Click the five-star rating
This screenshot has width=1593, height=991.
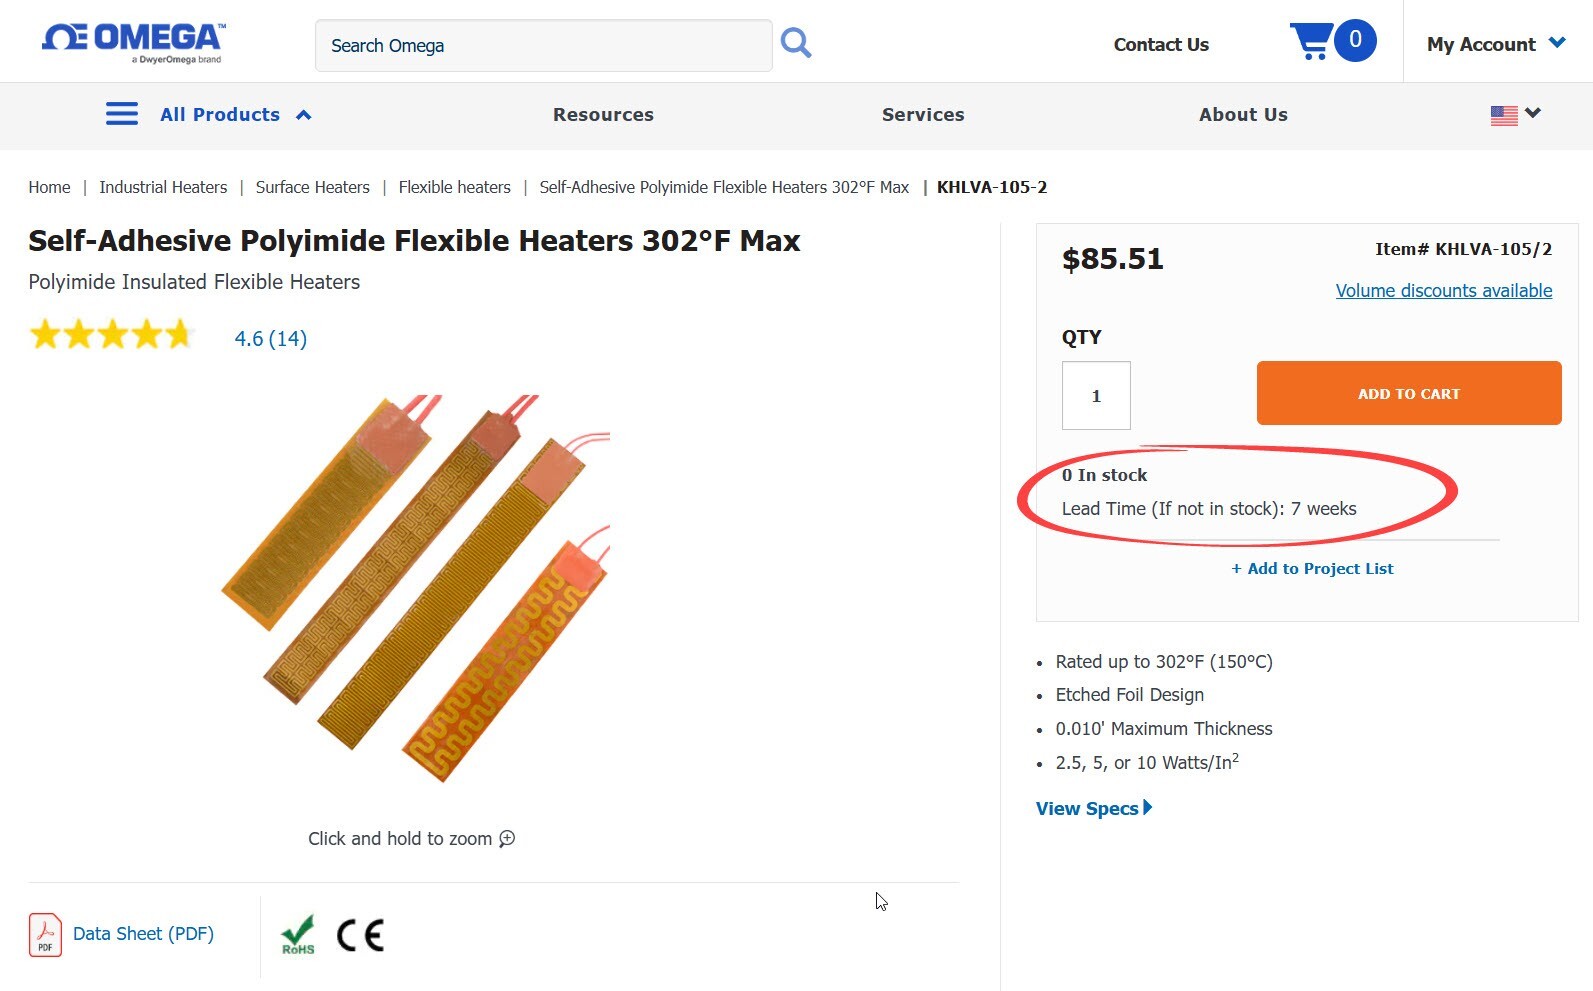[111, 334]
